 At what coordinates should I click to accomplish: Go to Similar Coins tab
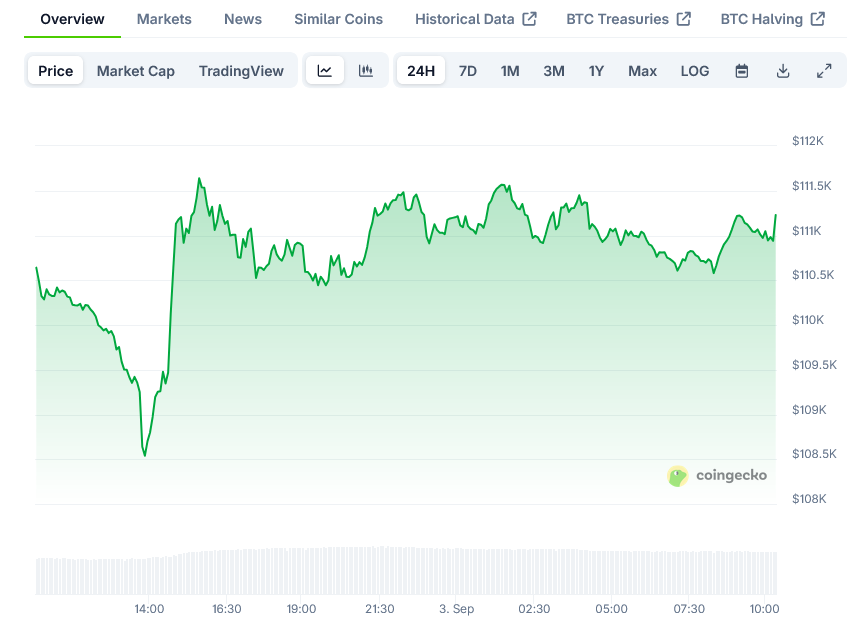click(339, 19)
